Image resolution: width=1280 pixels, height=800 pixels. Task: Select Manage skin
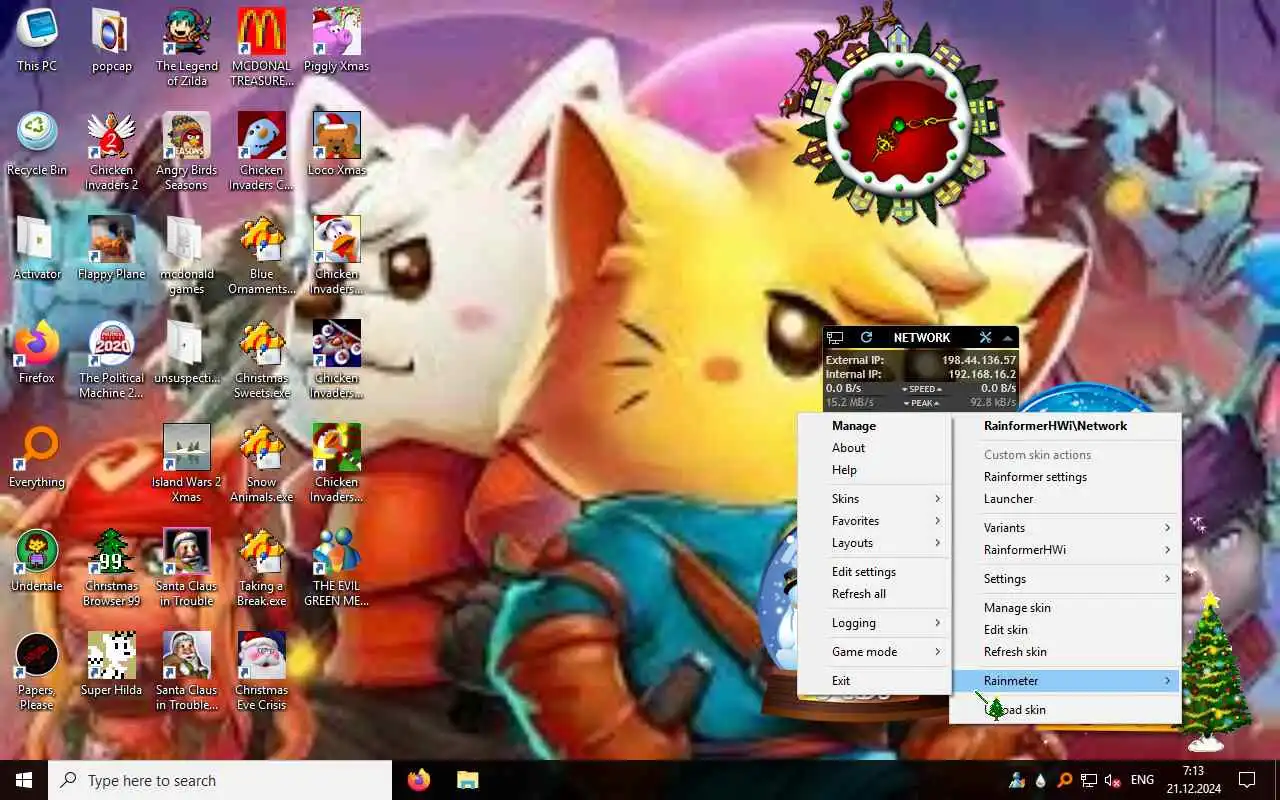click(x=1065, y=608)
